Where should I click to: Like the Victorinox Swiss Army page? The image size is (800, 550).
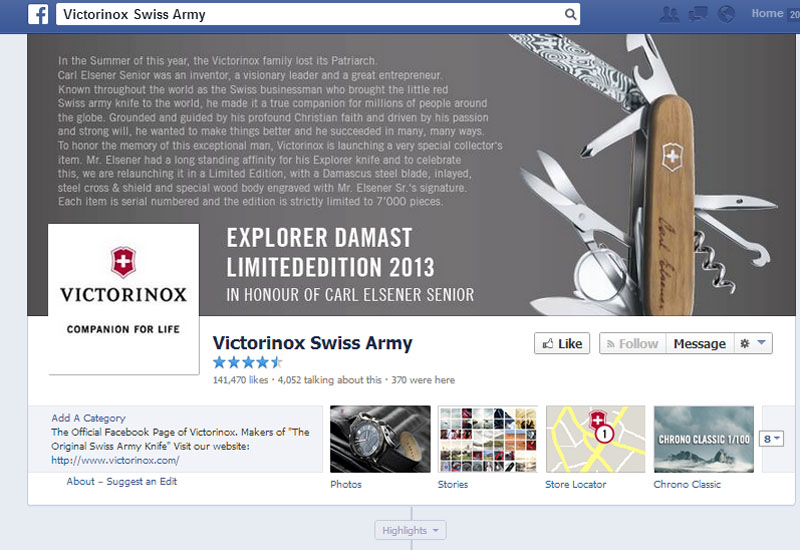coord(562,343)
